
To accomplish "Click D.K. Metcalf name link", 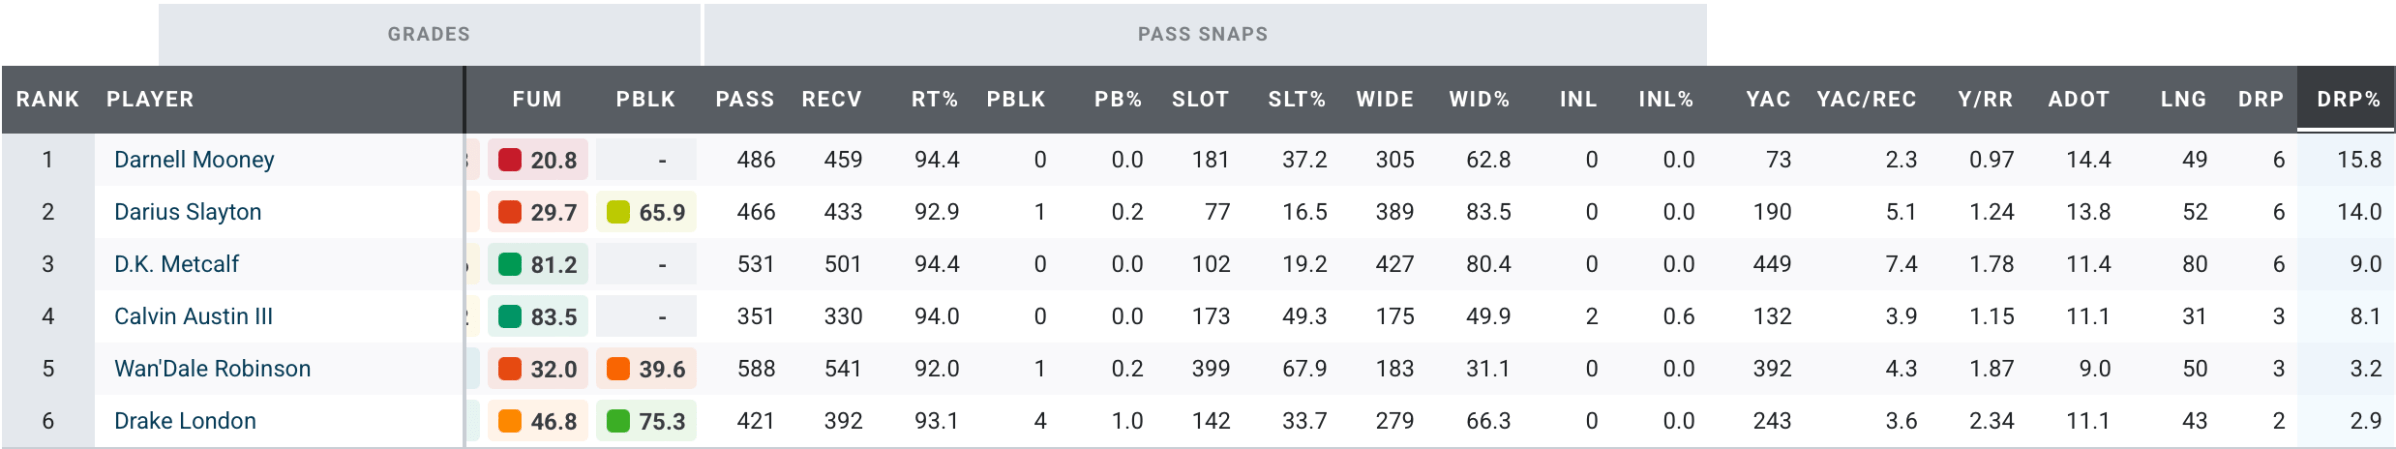I will (176, 264).
